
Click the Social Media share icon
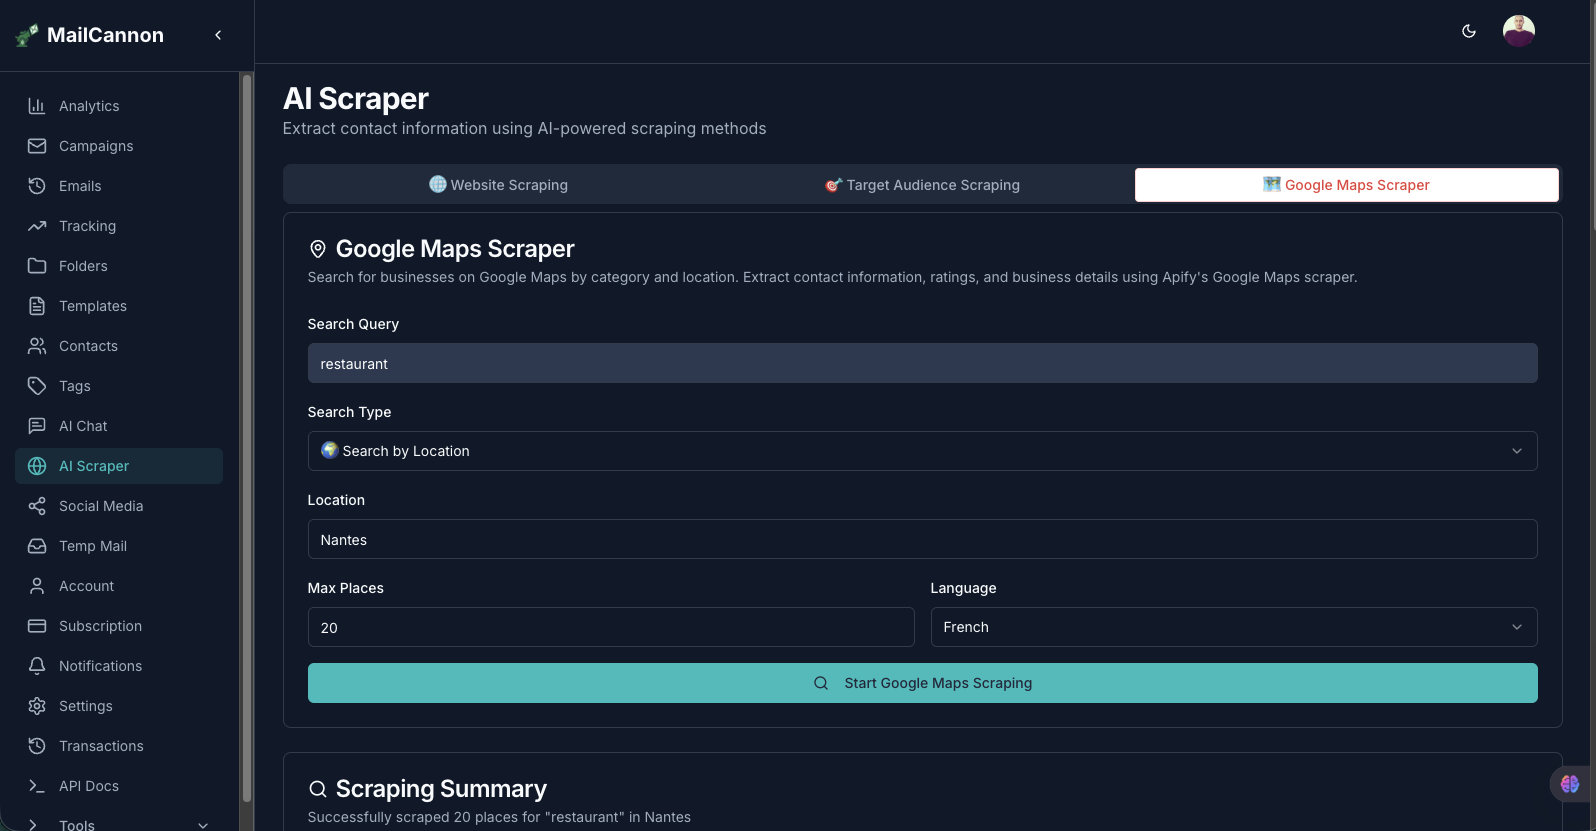37,506
